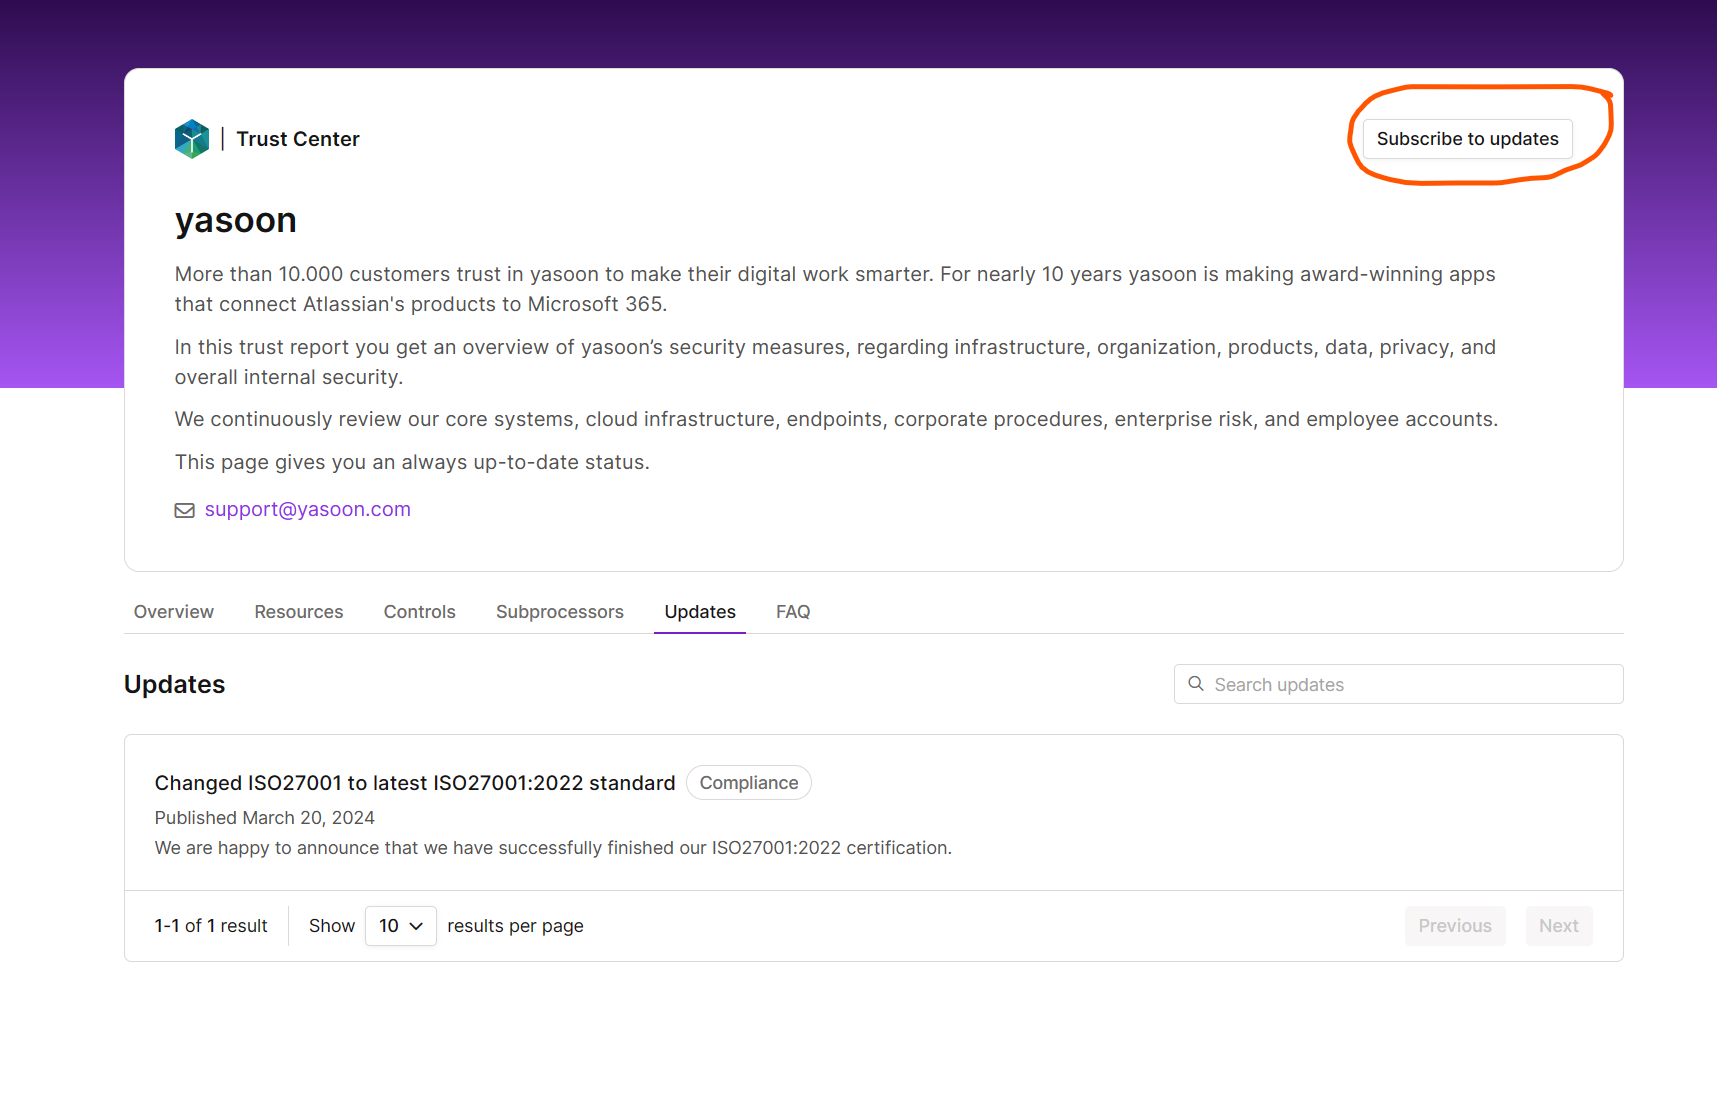This screenshot has width=1717, height=1107.
Task: Expand the results per page dropdown
Action: click(400, 926)
